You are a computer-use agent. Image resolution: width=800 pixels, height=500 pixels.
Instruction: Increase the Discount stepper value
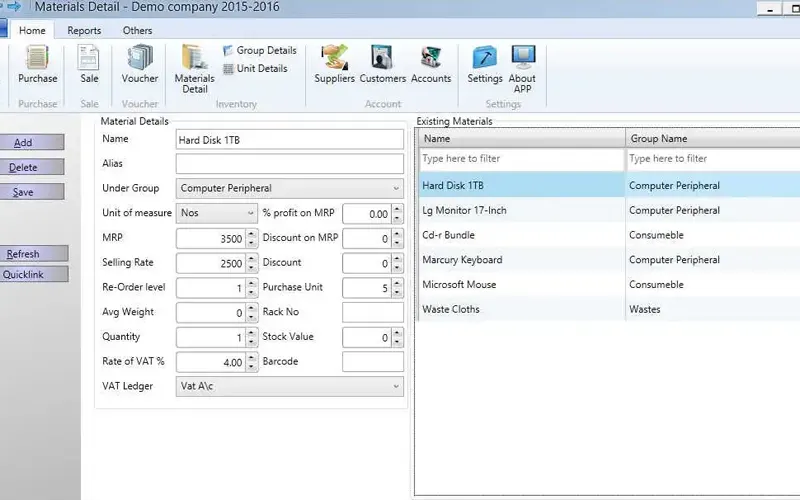[397, 259]
